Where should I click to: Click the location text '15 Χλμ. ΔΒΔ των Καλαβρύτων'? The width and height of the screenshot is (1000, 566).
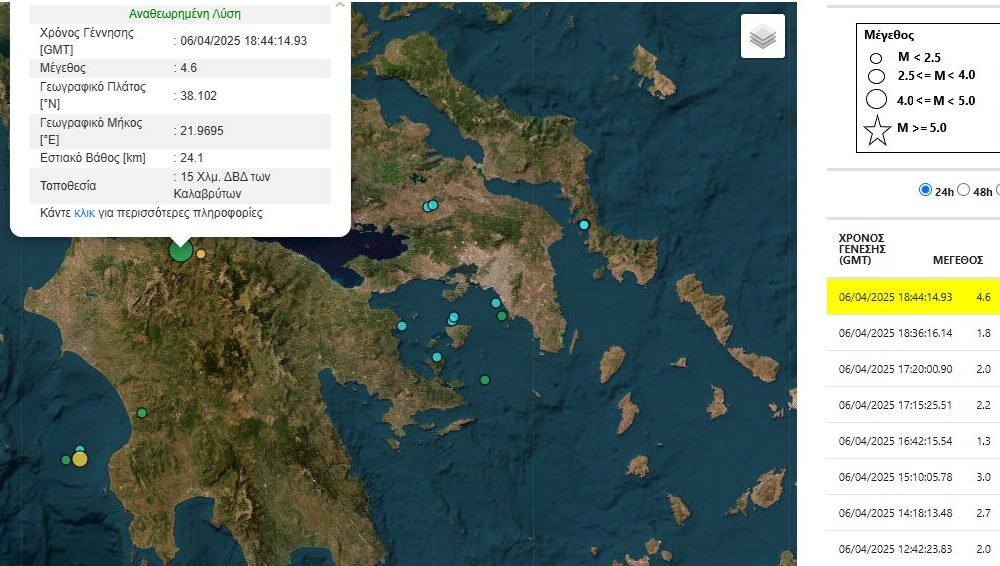pos(222,185)
